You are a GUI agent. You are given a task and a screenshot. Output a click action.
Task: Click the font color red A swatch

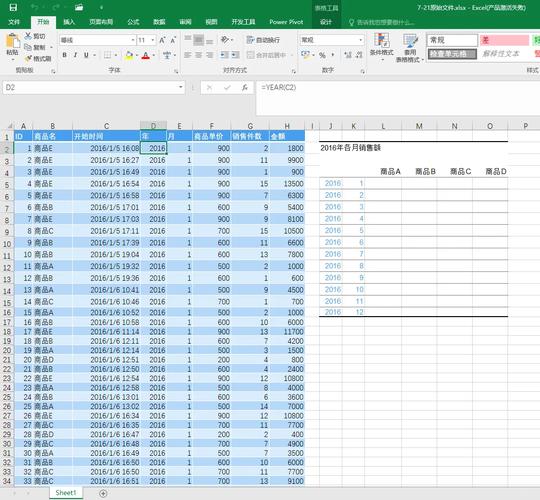point(146,55)
